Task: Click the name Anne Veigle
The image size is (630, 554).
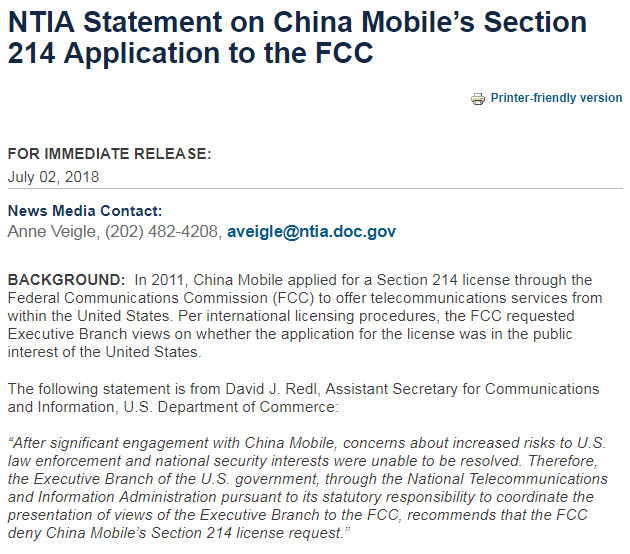Action: click(51, 232)
